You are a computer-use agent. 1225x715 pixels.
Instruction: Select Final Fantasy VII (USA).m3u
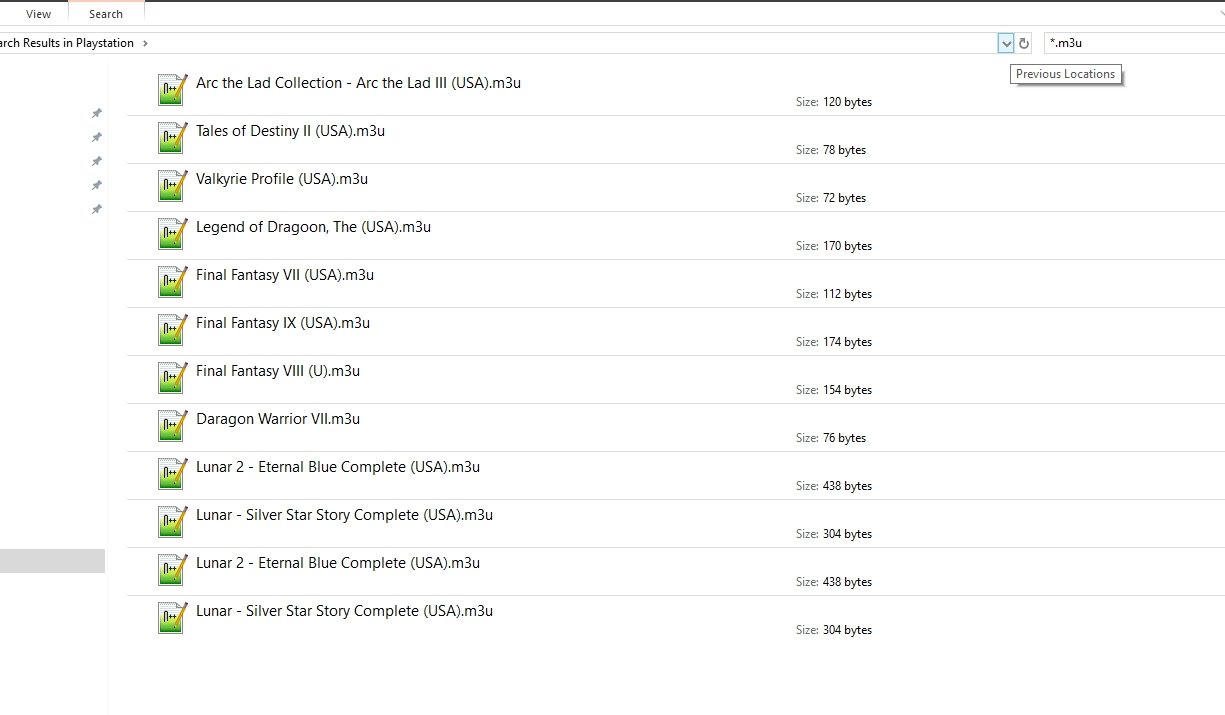click(285, 275)
